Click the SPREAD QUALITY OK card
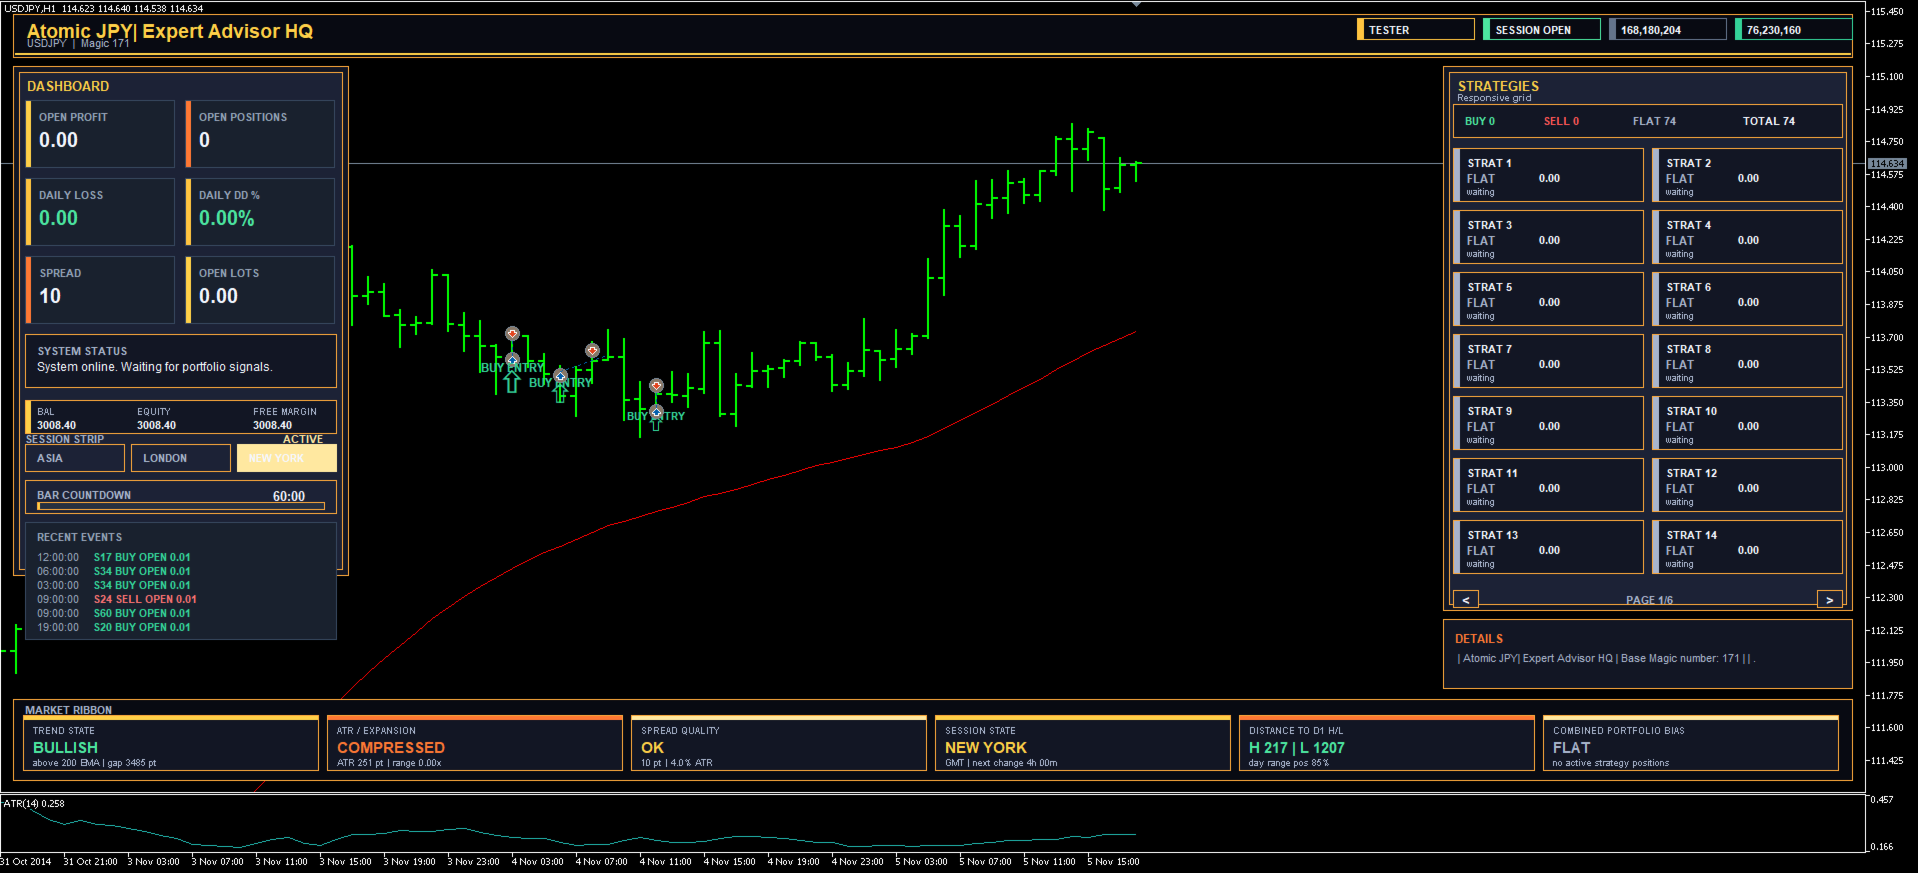 (779, 743)
